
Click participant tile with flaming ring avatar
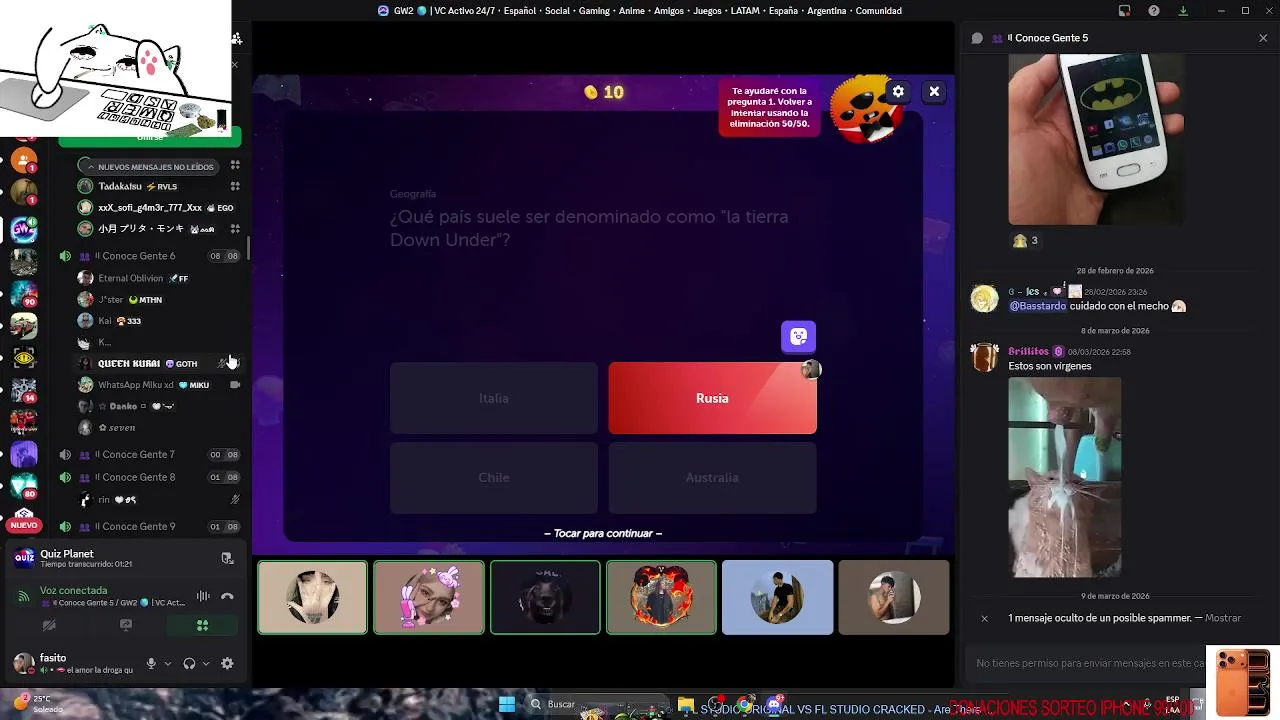[661, 597]
